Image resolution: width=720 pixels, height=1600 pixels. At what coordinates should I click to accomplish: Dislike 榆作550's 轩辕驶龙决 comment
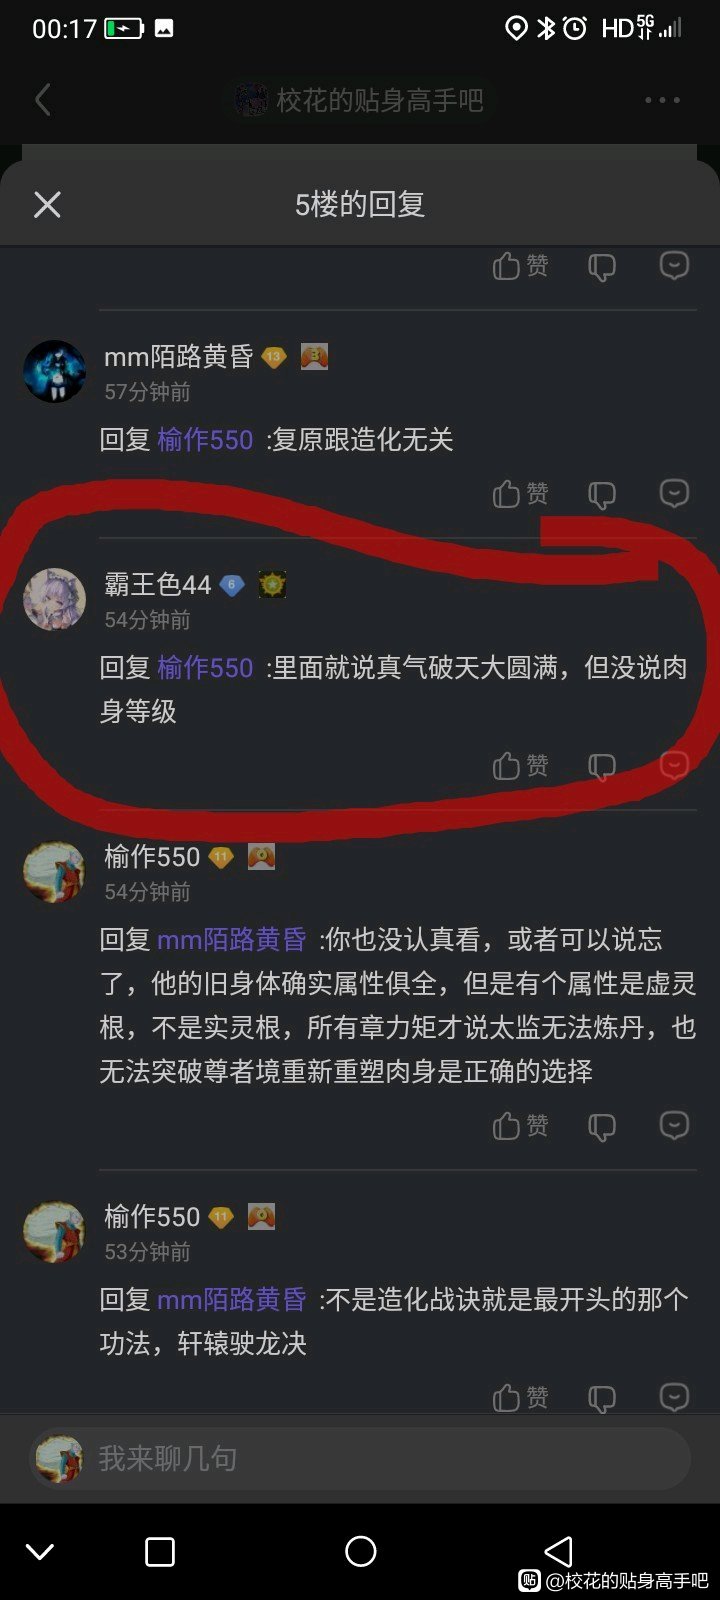(601, 1398)
